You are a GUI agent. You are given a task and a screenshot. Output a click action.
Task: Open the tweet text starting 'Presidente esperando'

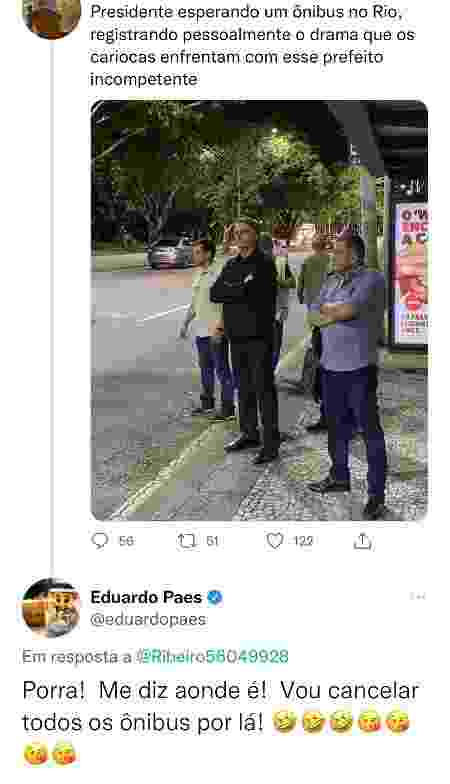tap(252, 46)
